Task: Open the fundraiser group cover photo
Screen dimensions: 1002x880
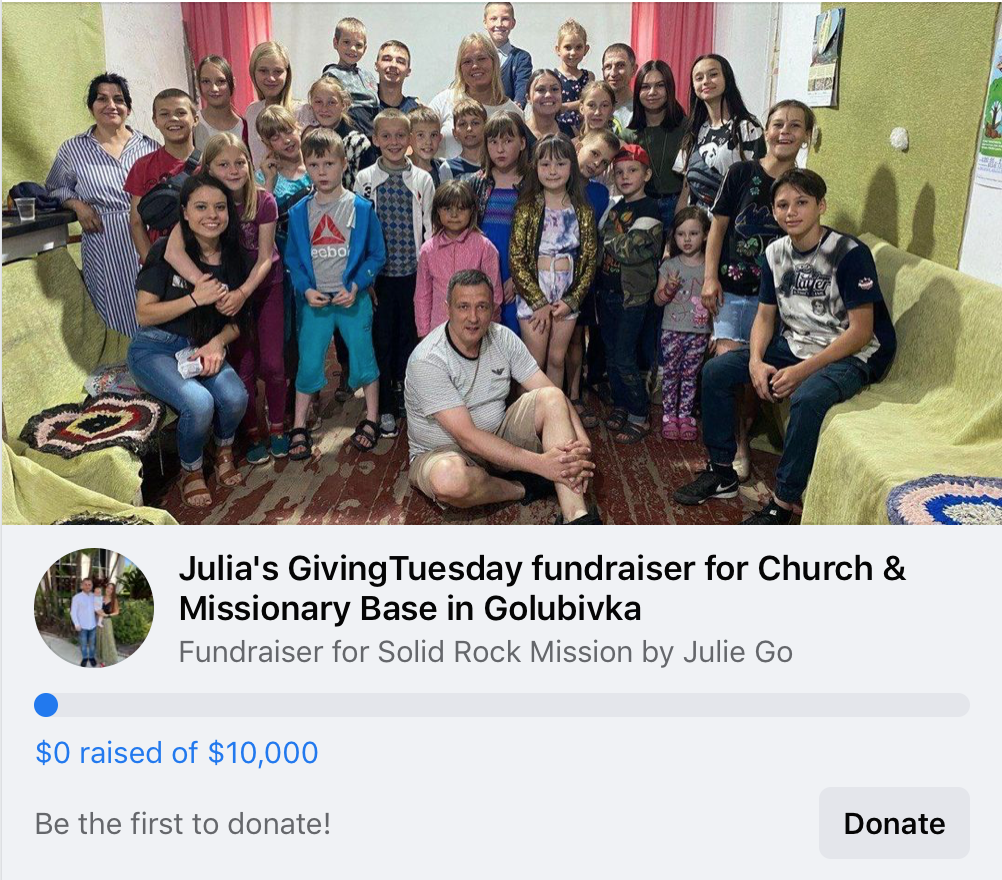Action: (x=501, y=263)
